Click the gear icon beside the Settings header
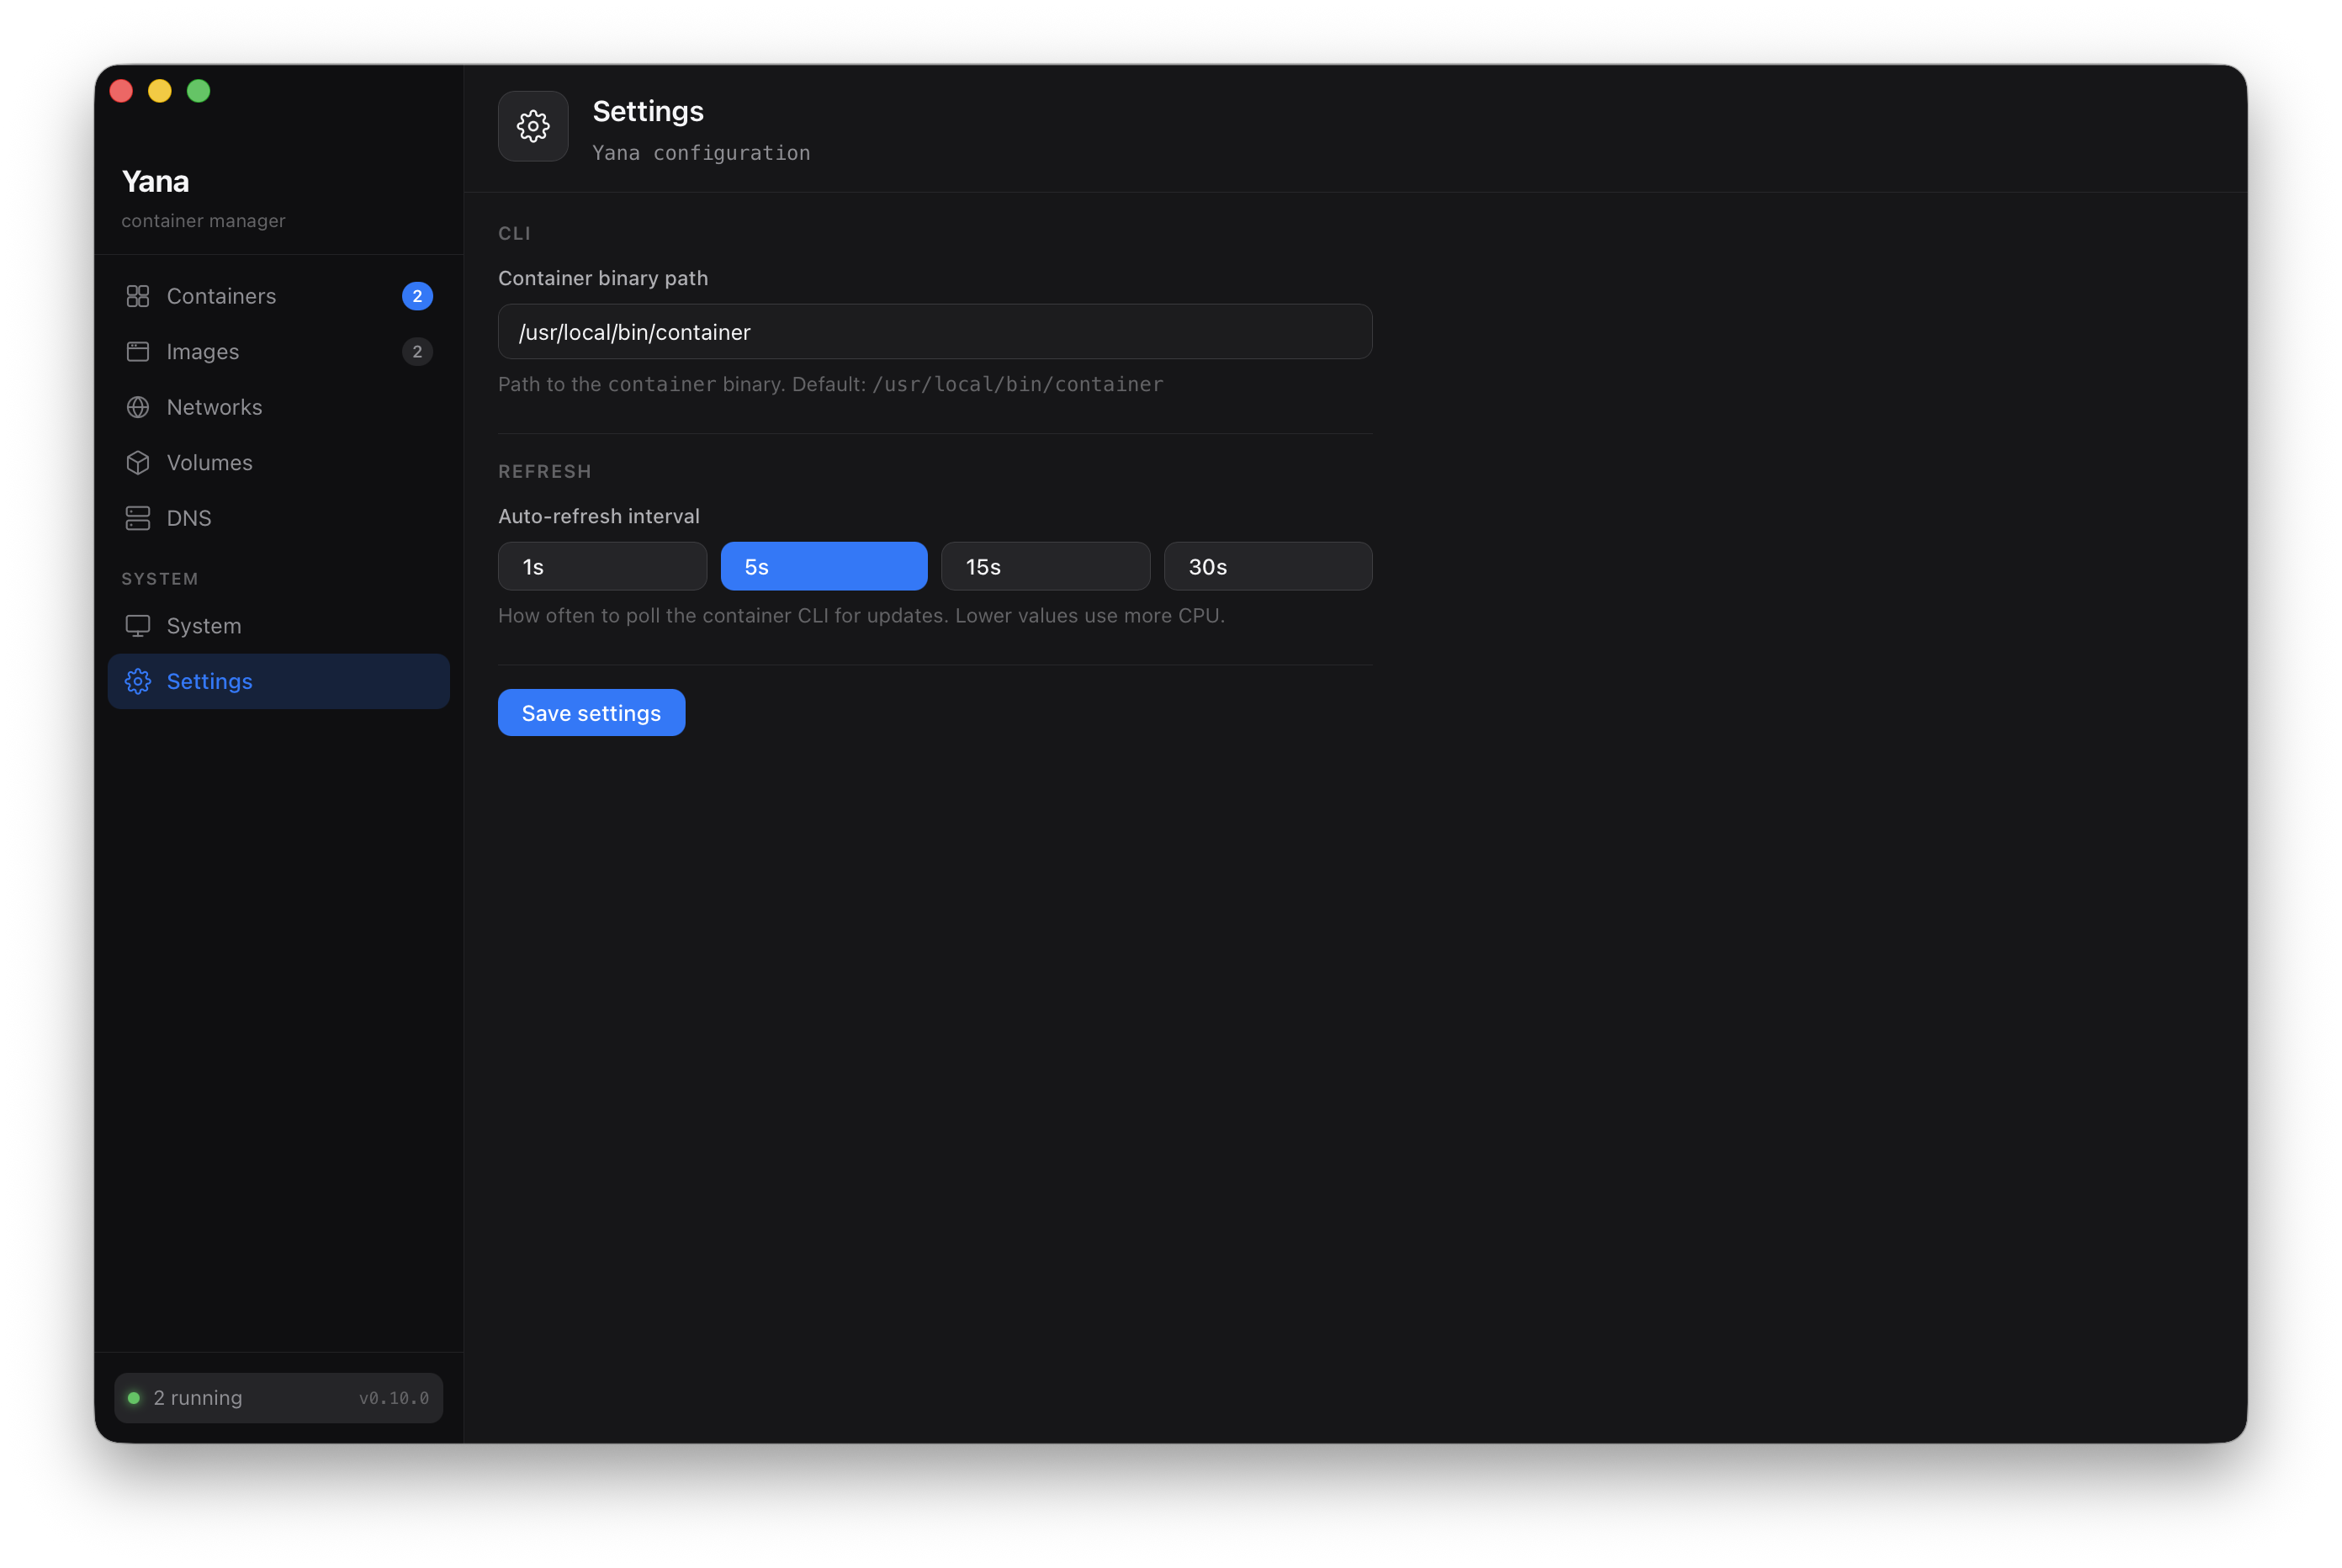The height and width of the screenshot is (1568, 2342). point(533,126)
